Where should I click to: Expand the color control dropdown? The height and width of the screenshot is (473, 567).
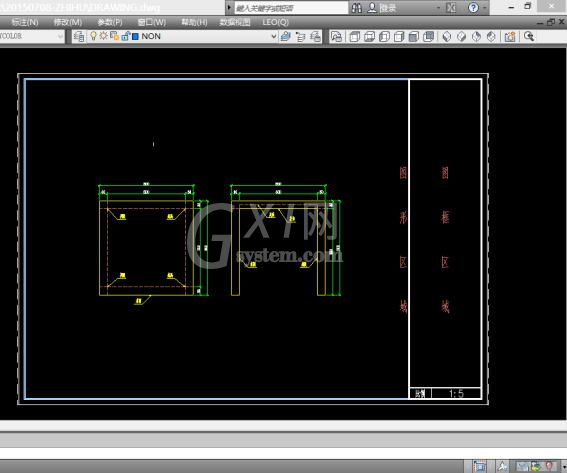pyautogui.click(x=60, y=36)
